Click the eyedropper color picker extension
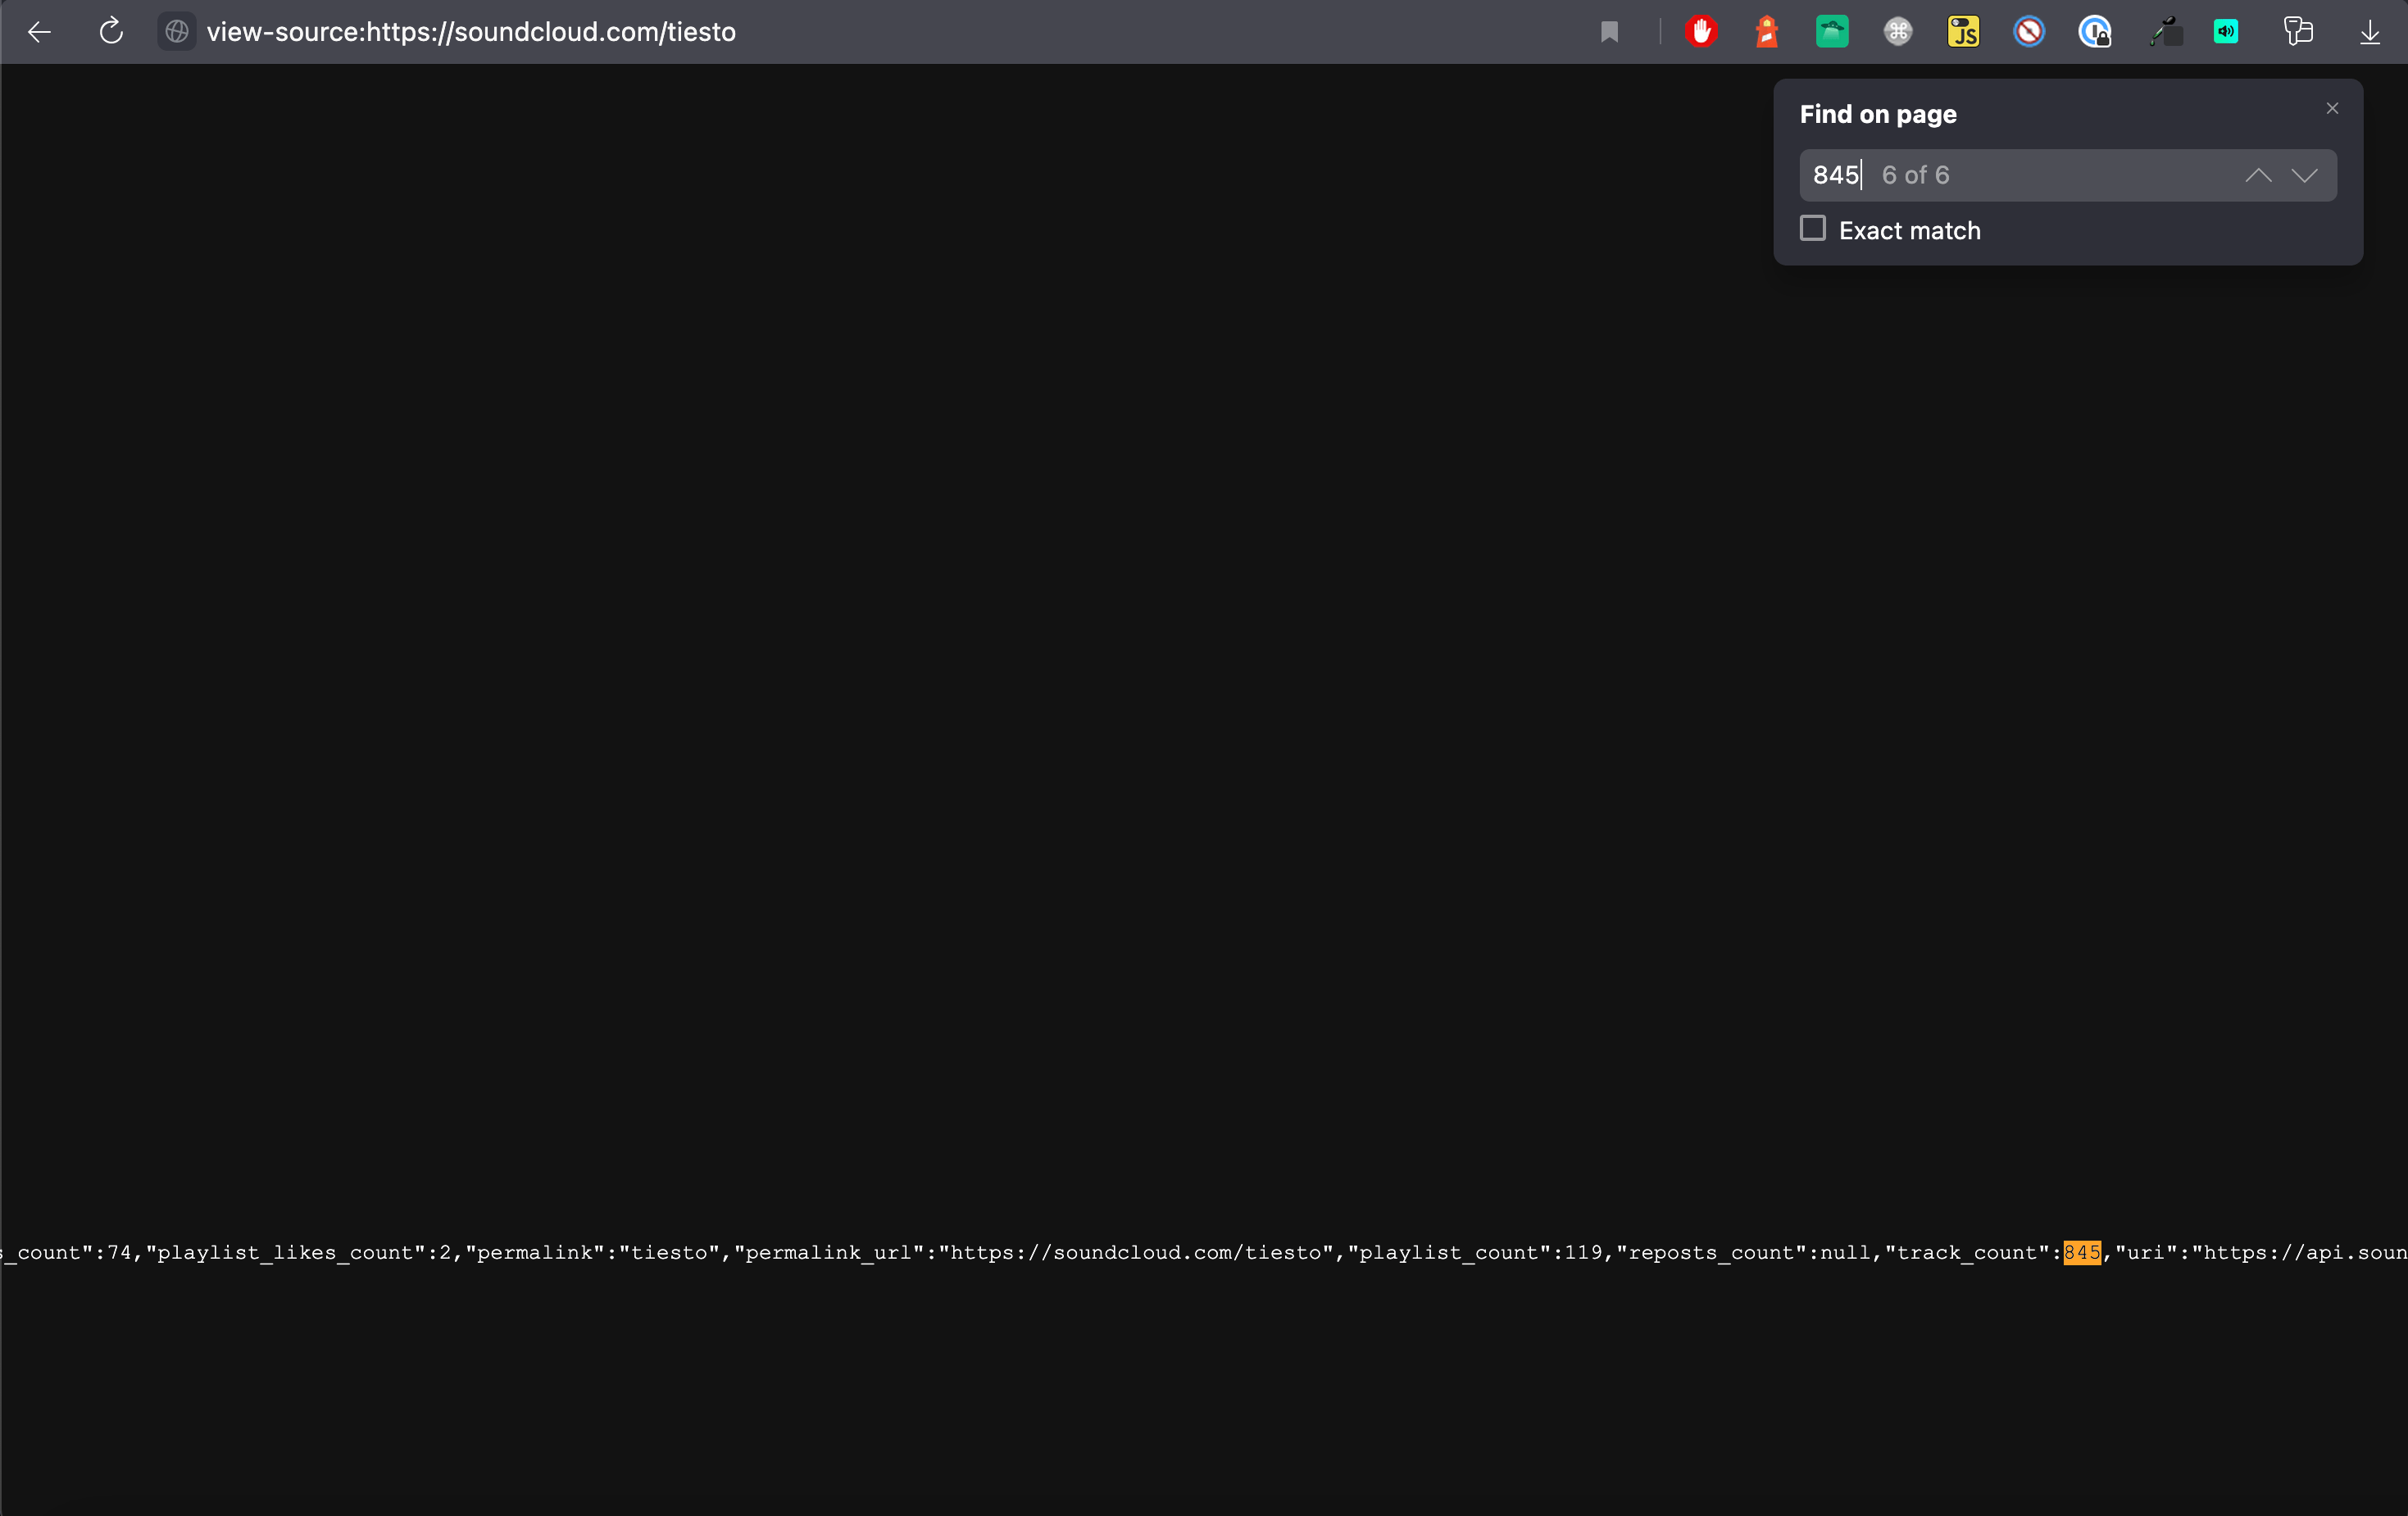 (2166, 31)
